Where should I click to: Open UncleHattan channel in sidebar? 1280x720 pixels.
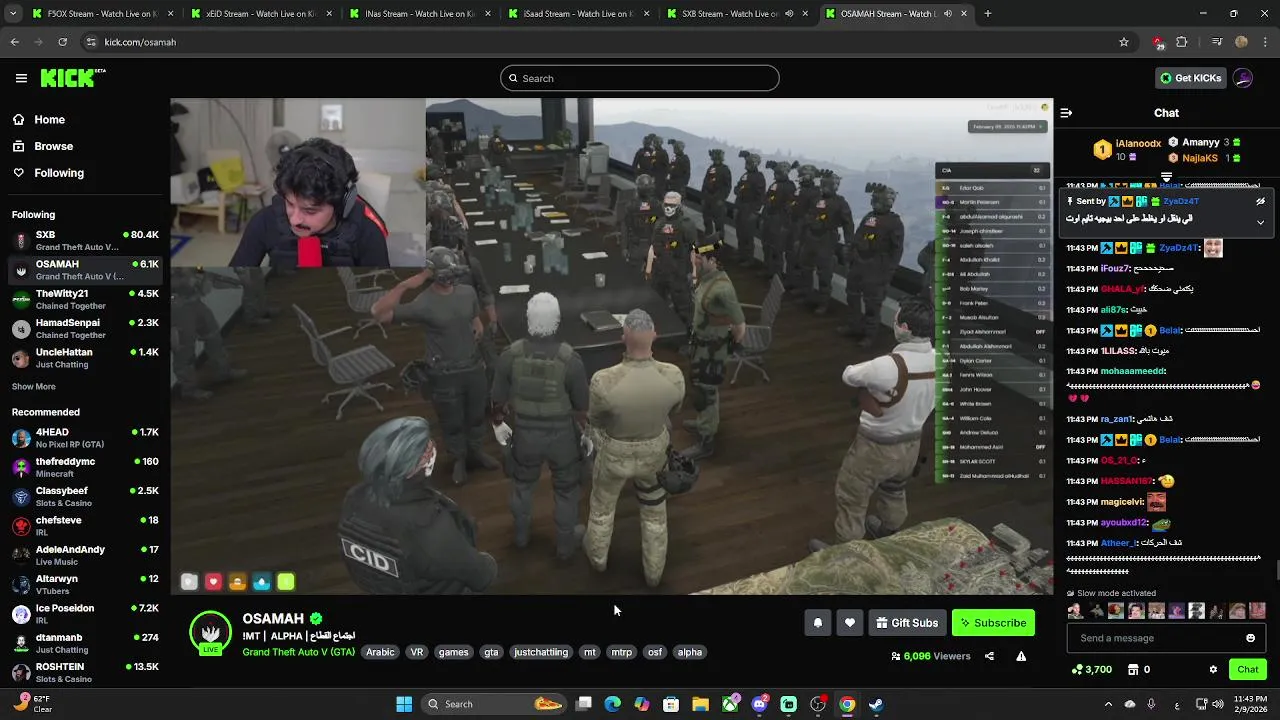(85, 358)
